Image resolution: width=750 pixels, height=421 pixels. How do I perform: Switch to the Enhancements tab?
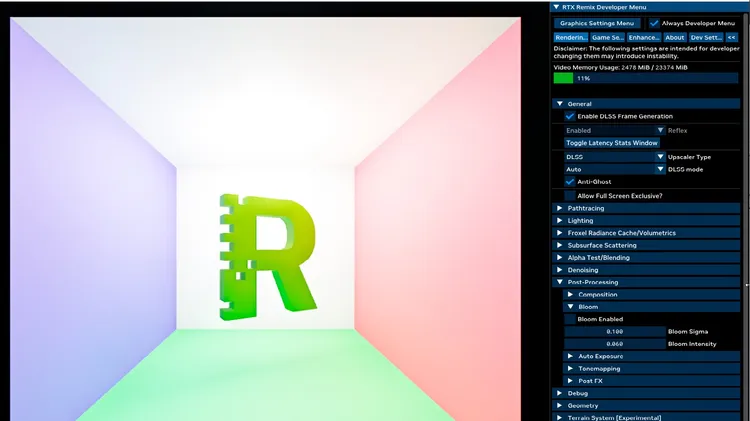click(644, 37)
